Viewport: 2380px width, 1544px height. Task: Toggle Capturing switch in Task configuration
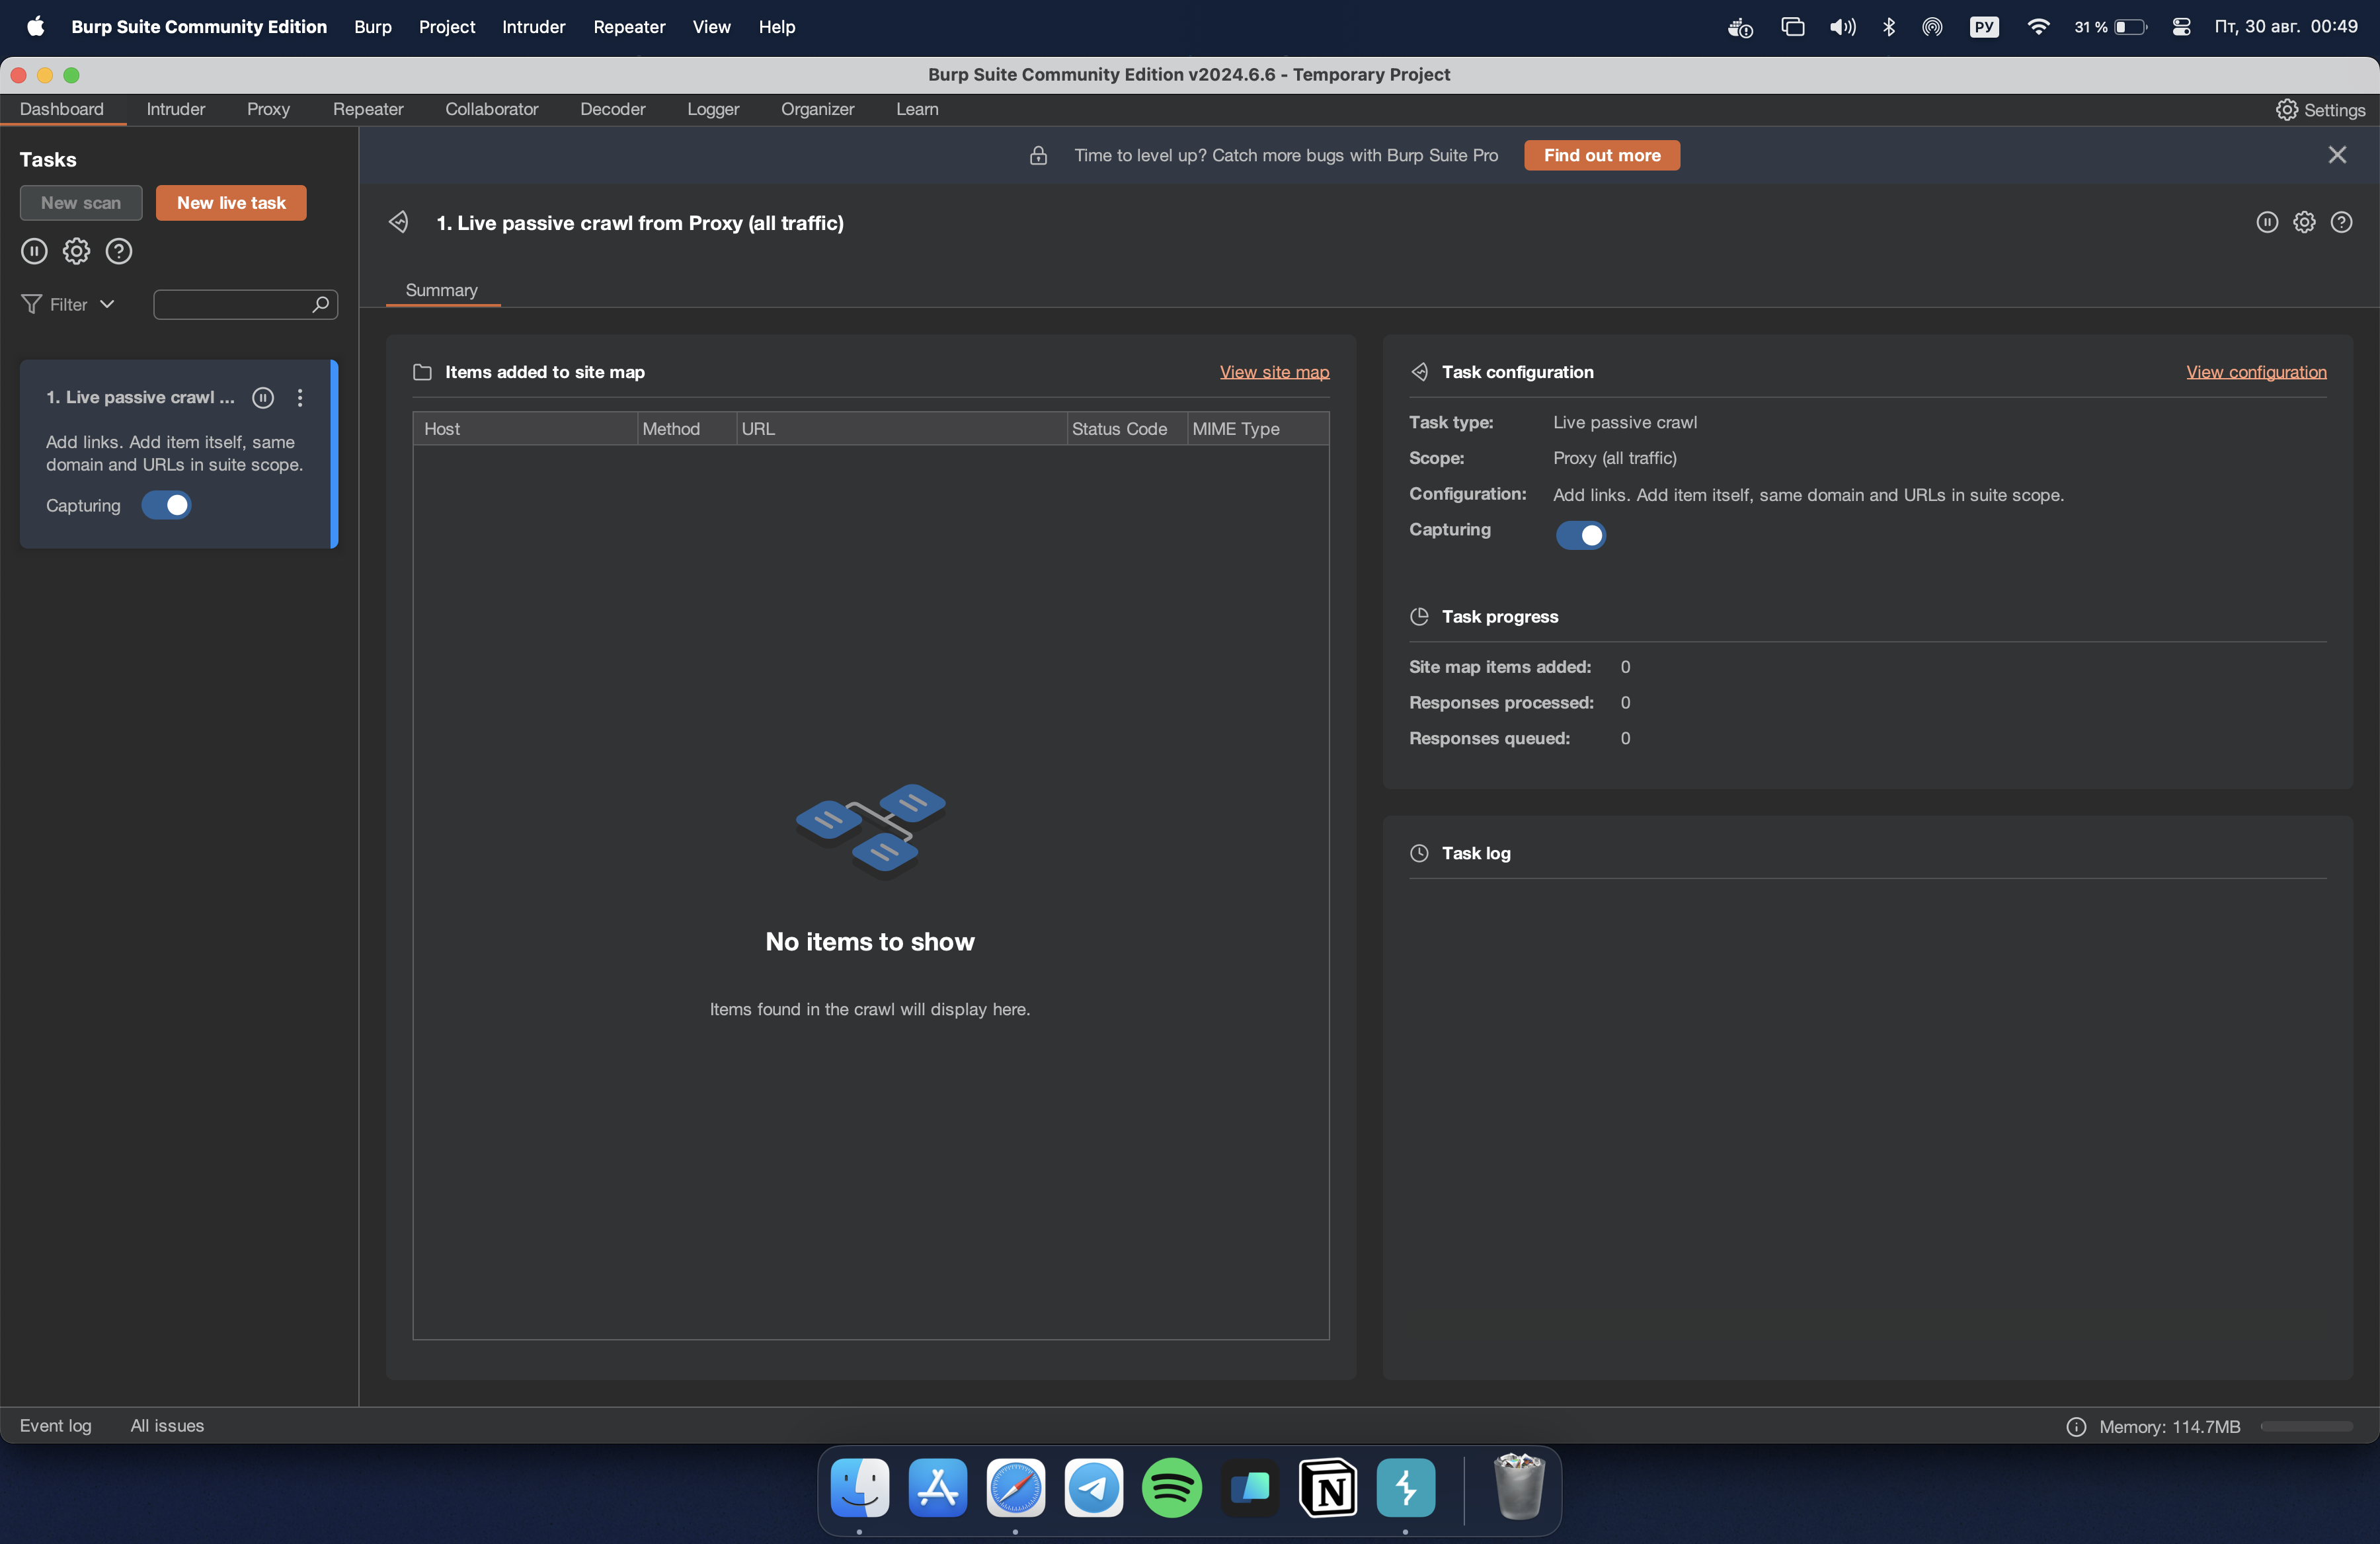pyautogui.click(x=1580, y=535)
